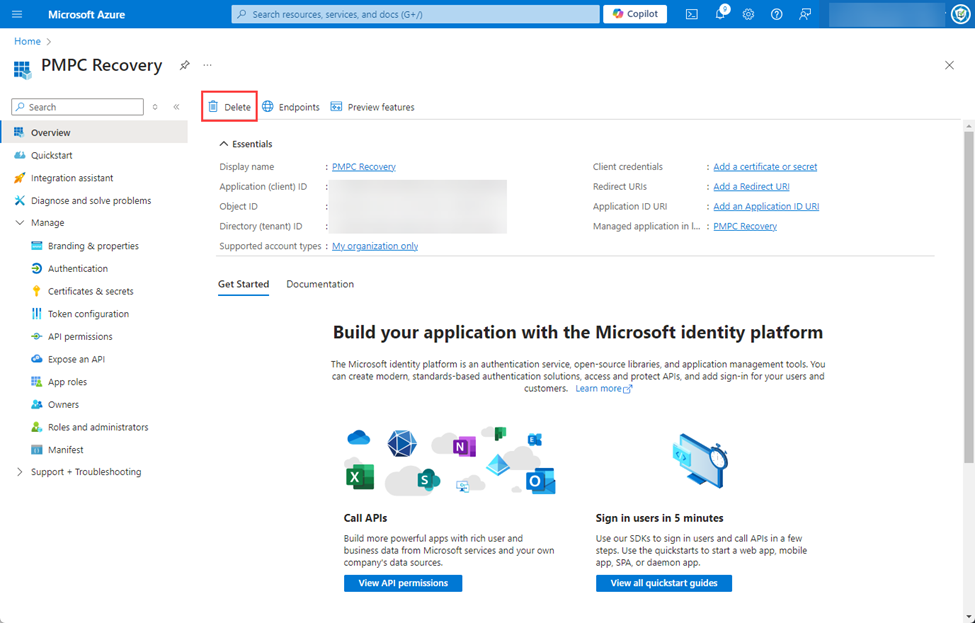975x623 pixels.
Task: Collapse the Essentials section
Action: click(223, 144)
